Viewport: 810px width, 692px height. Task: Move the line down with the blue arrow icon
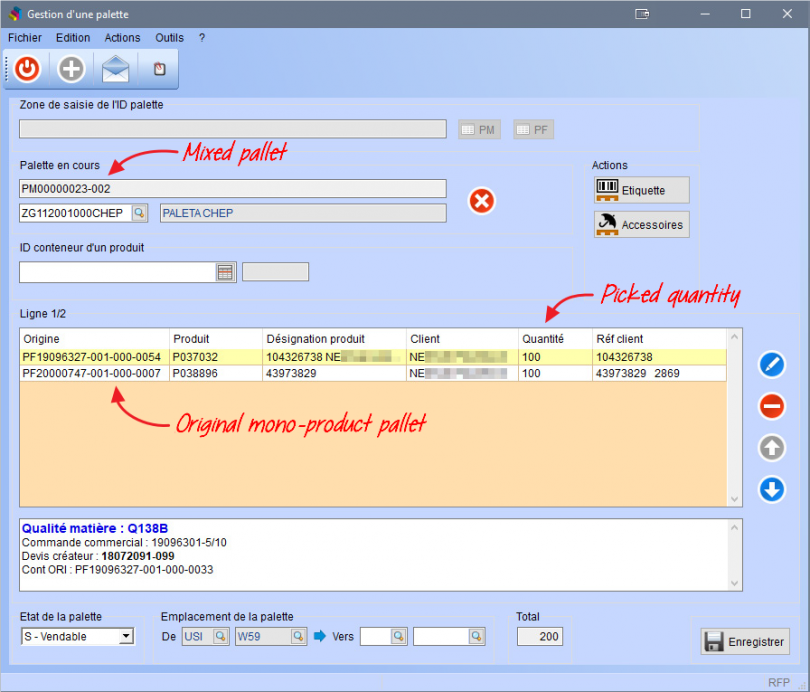pyautogui.click(x=771, y=490)
